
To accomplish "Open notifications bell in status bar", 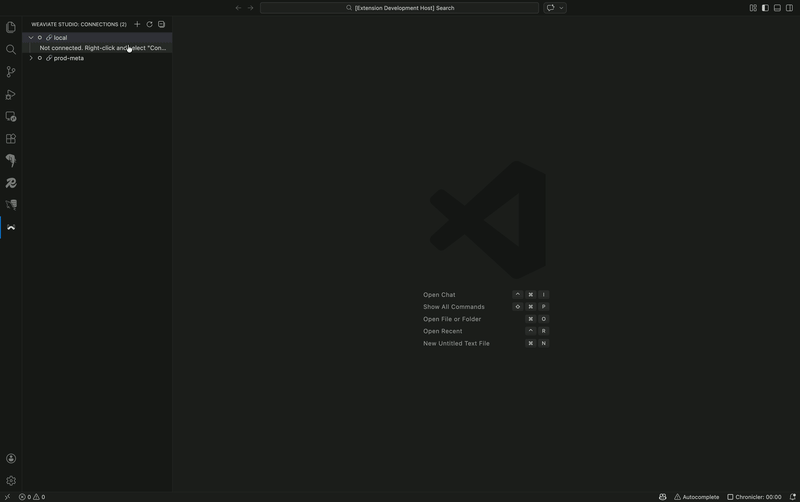I will coord(792,497).
